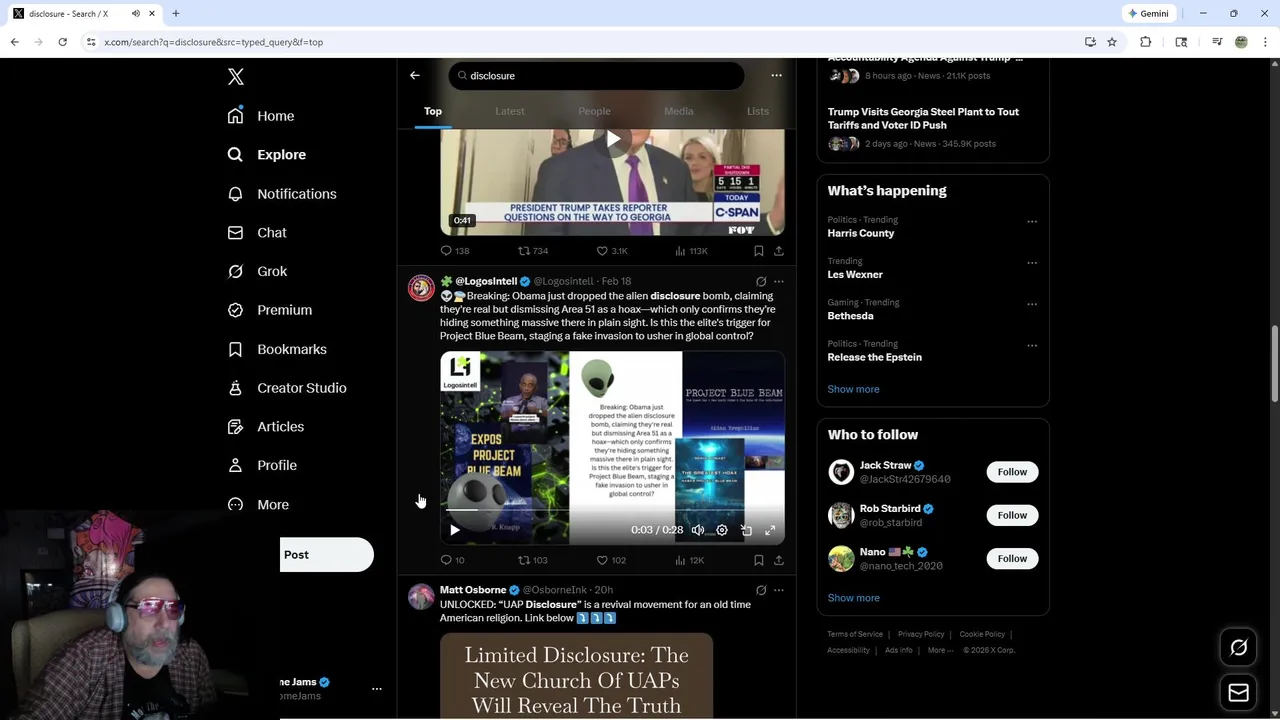The width and height of the screenshot is (1280, 720).
Task: Bookmark this page with the star icon
Action: (1112, 42)
